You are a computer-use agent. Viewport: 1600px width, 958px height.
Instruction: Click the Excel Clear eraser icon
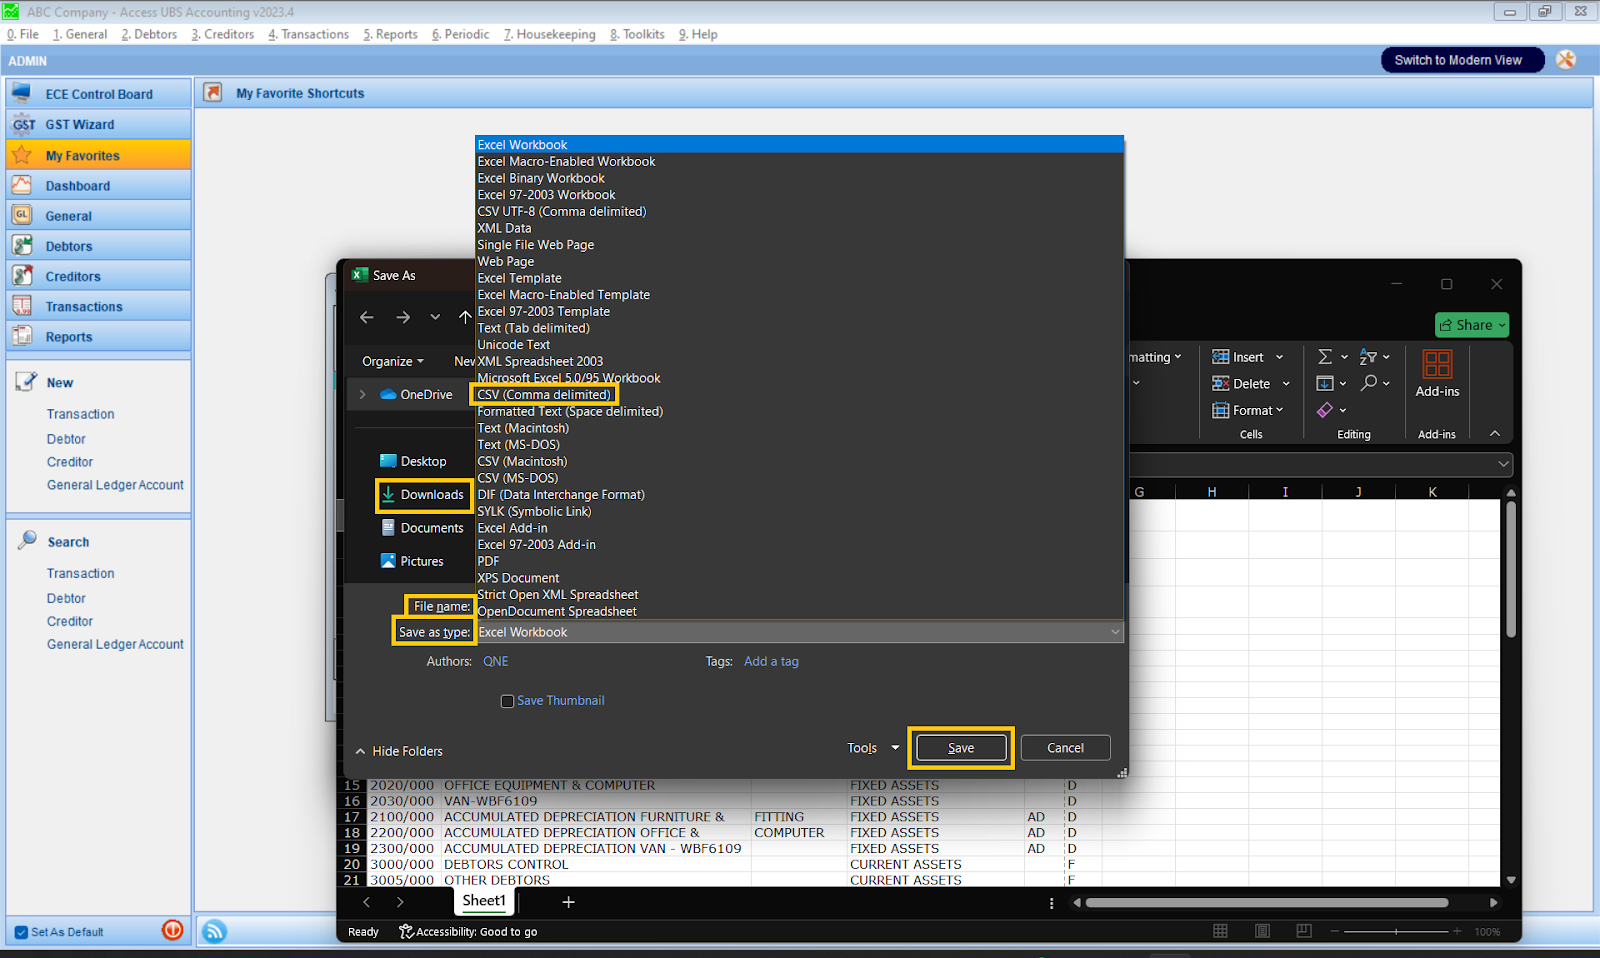click(x=1325, y=410)
